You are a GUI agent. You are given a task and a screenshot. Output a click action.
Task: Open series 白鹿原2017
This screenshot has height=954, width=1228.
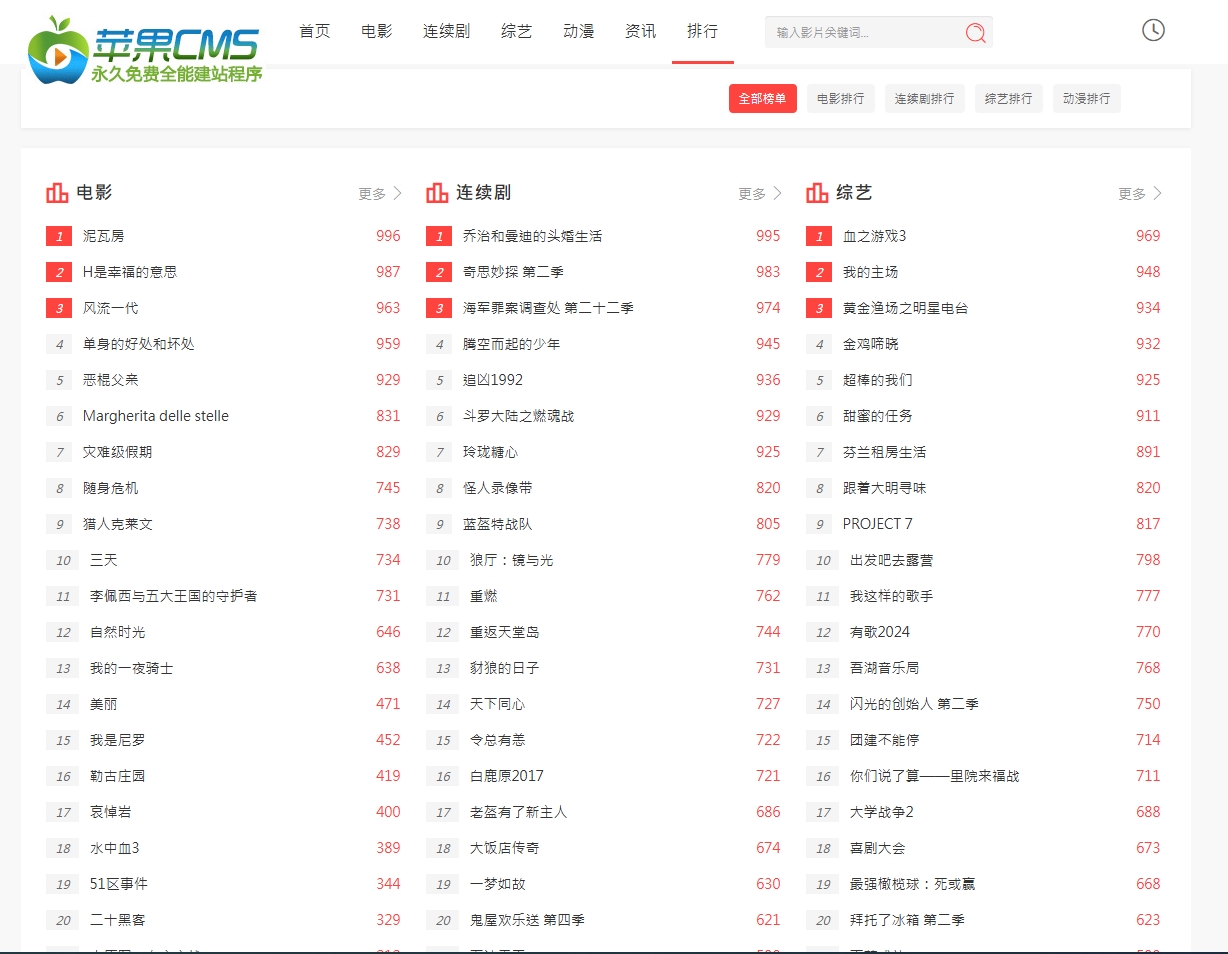tap(507, 776)
